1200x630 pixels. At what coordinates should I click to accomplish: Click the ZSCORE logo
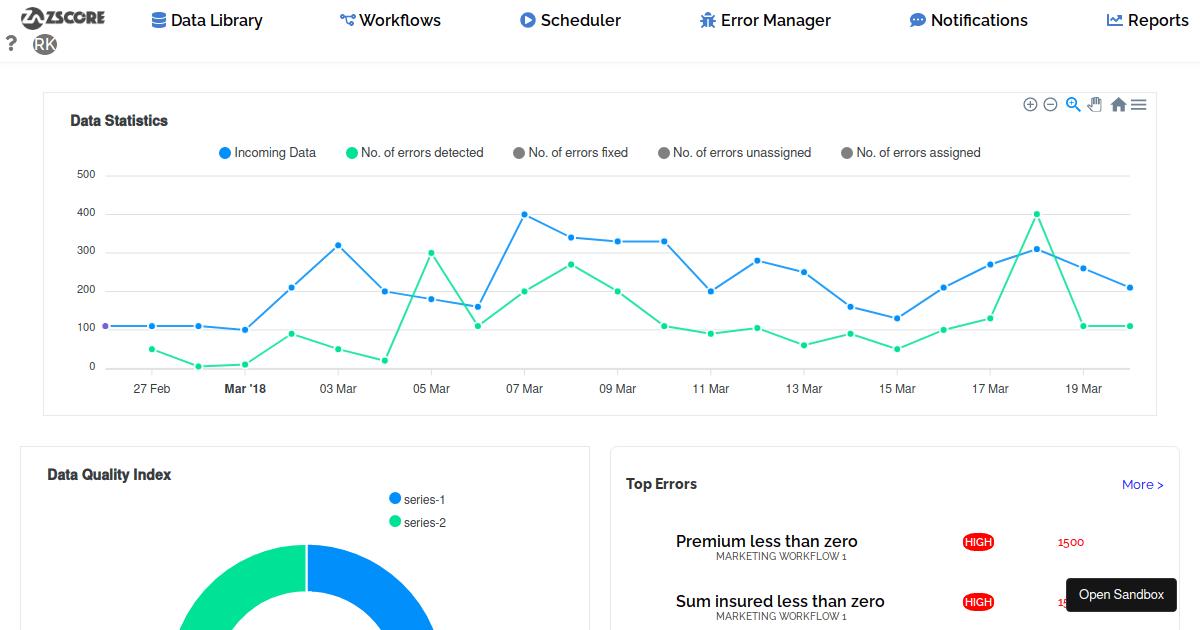pyautogui.click(x=62, y=17)
